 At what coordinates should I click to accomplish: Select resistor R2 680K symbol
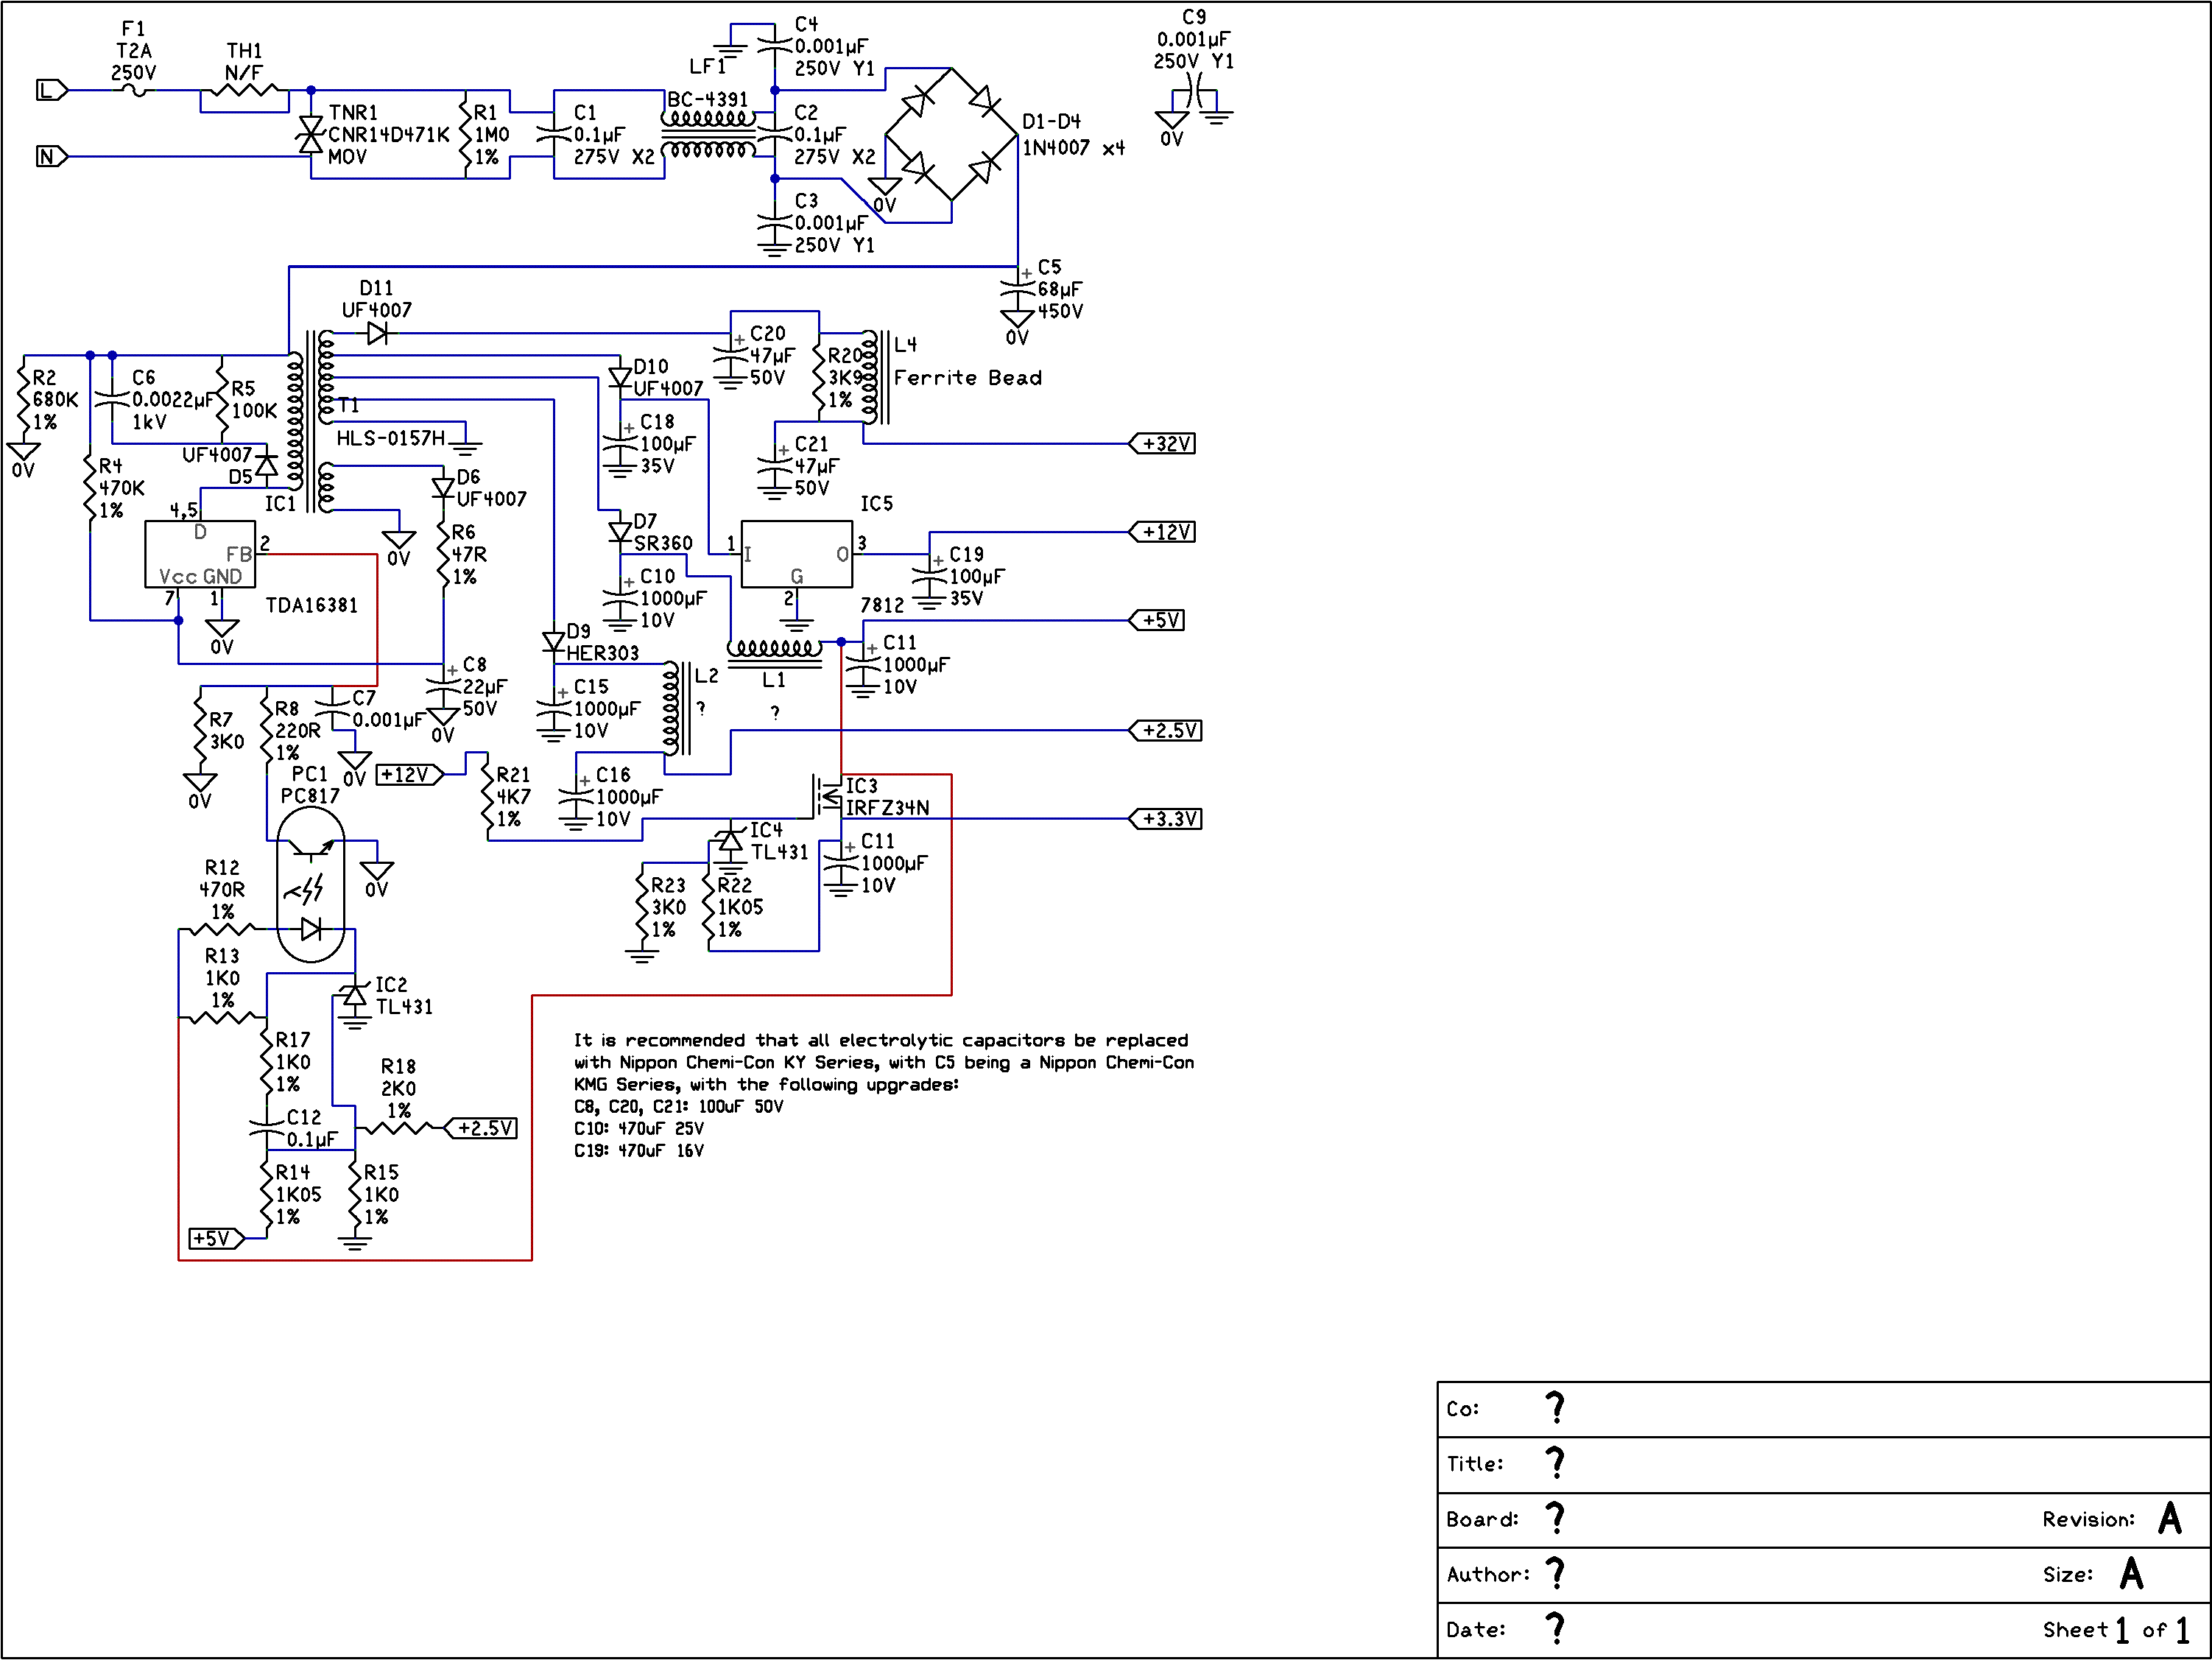click(24, 400)
